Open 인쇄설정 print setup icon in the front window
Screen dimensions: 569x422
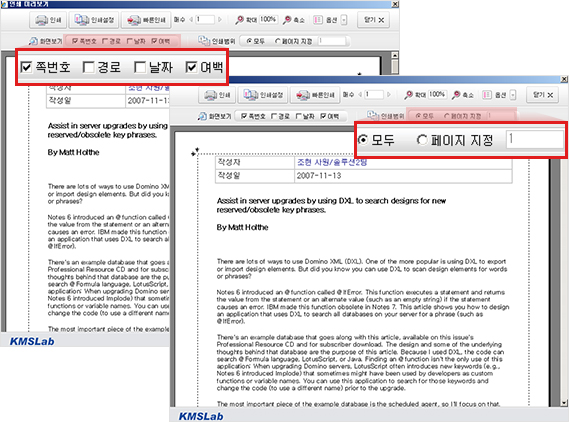(251, 95)
